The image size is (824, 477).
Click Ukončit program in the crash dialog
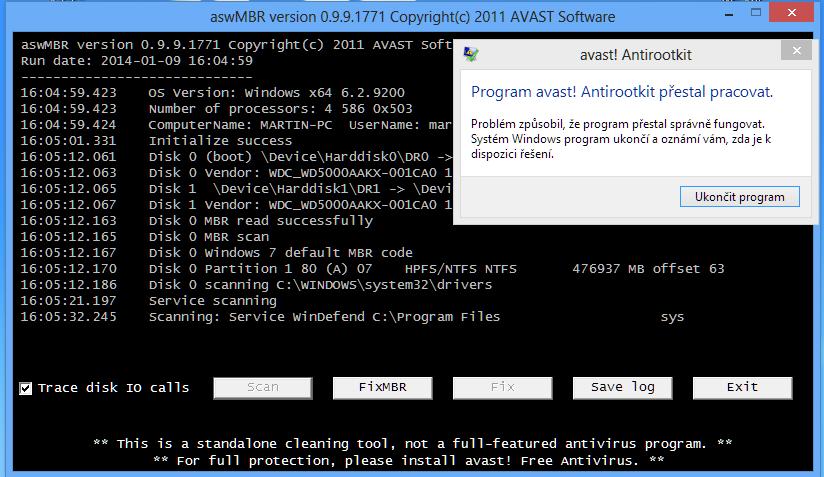point(739,196)
